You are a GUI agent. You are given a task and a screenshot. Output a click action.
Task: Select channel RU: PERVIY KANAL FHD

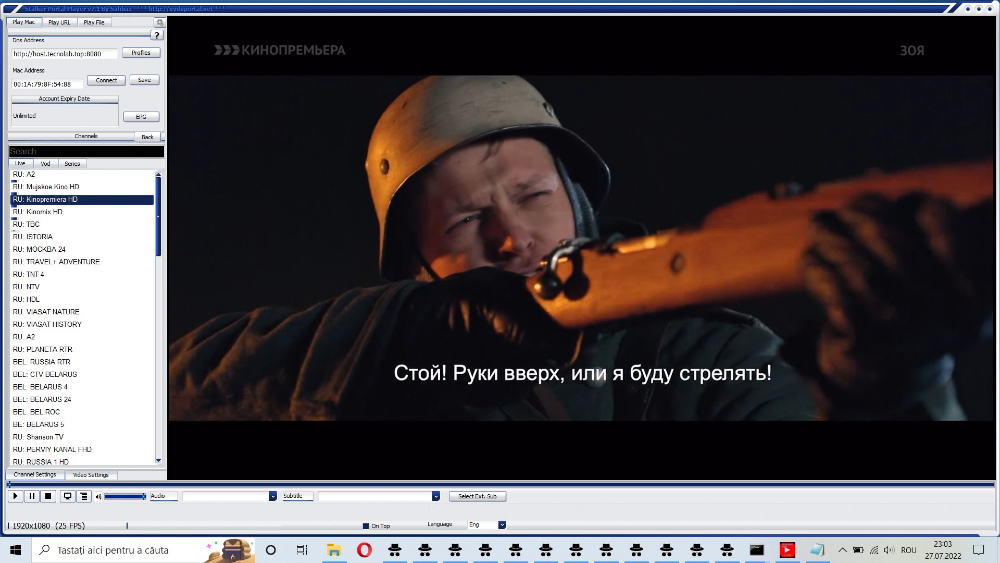[x=82, y=450]
